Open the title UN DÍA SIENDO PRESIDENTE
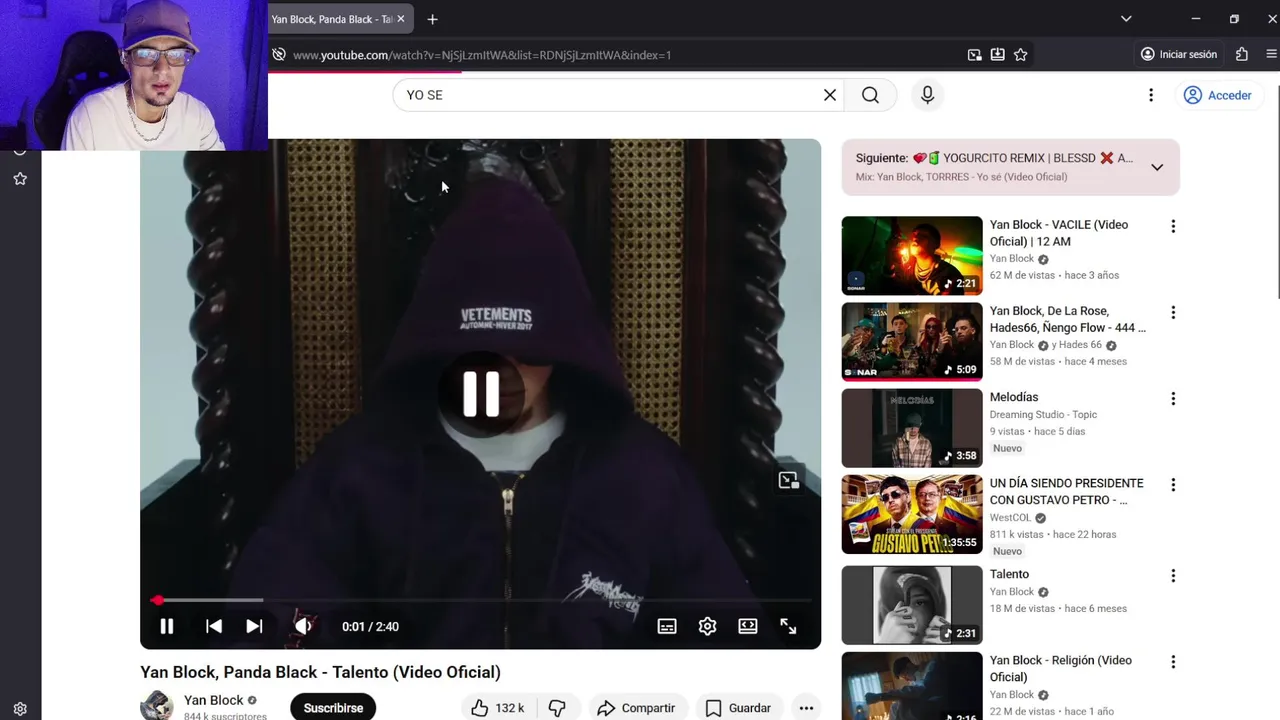 (1066, 491)
